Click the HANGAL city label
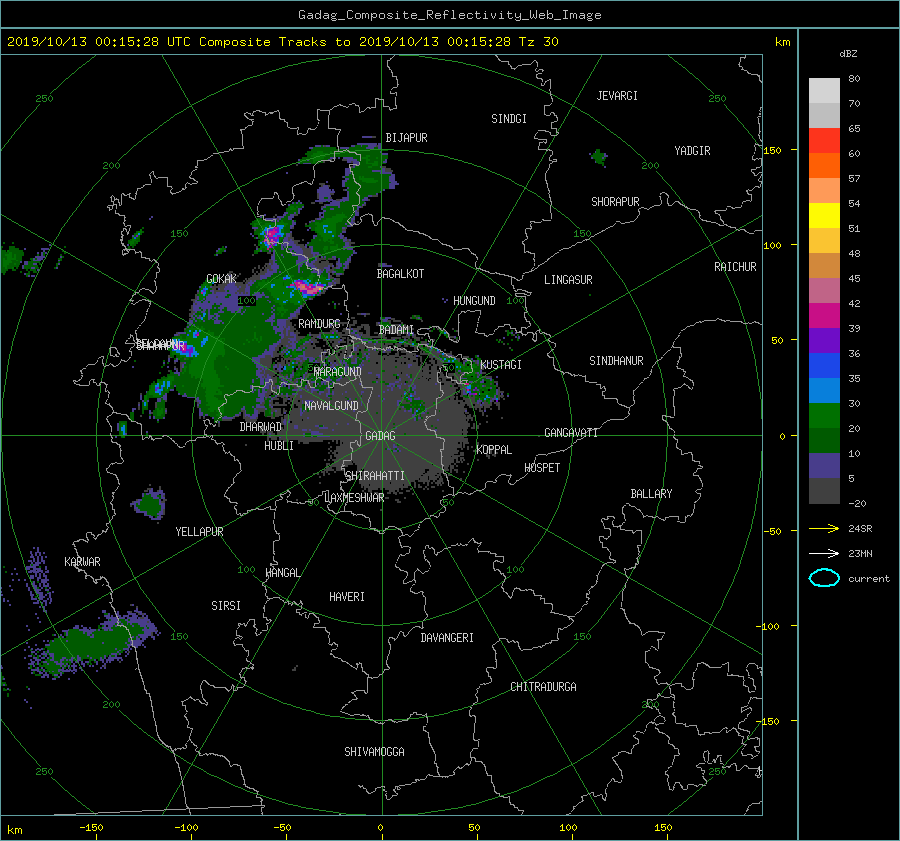This screenshot has height=841, width=900. click(x=282, y=573)
